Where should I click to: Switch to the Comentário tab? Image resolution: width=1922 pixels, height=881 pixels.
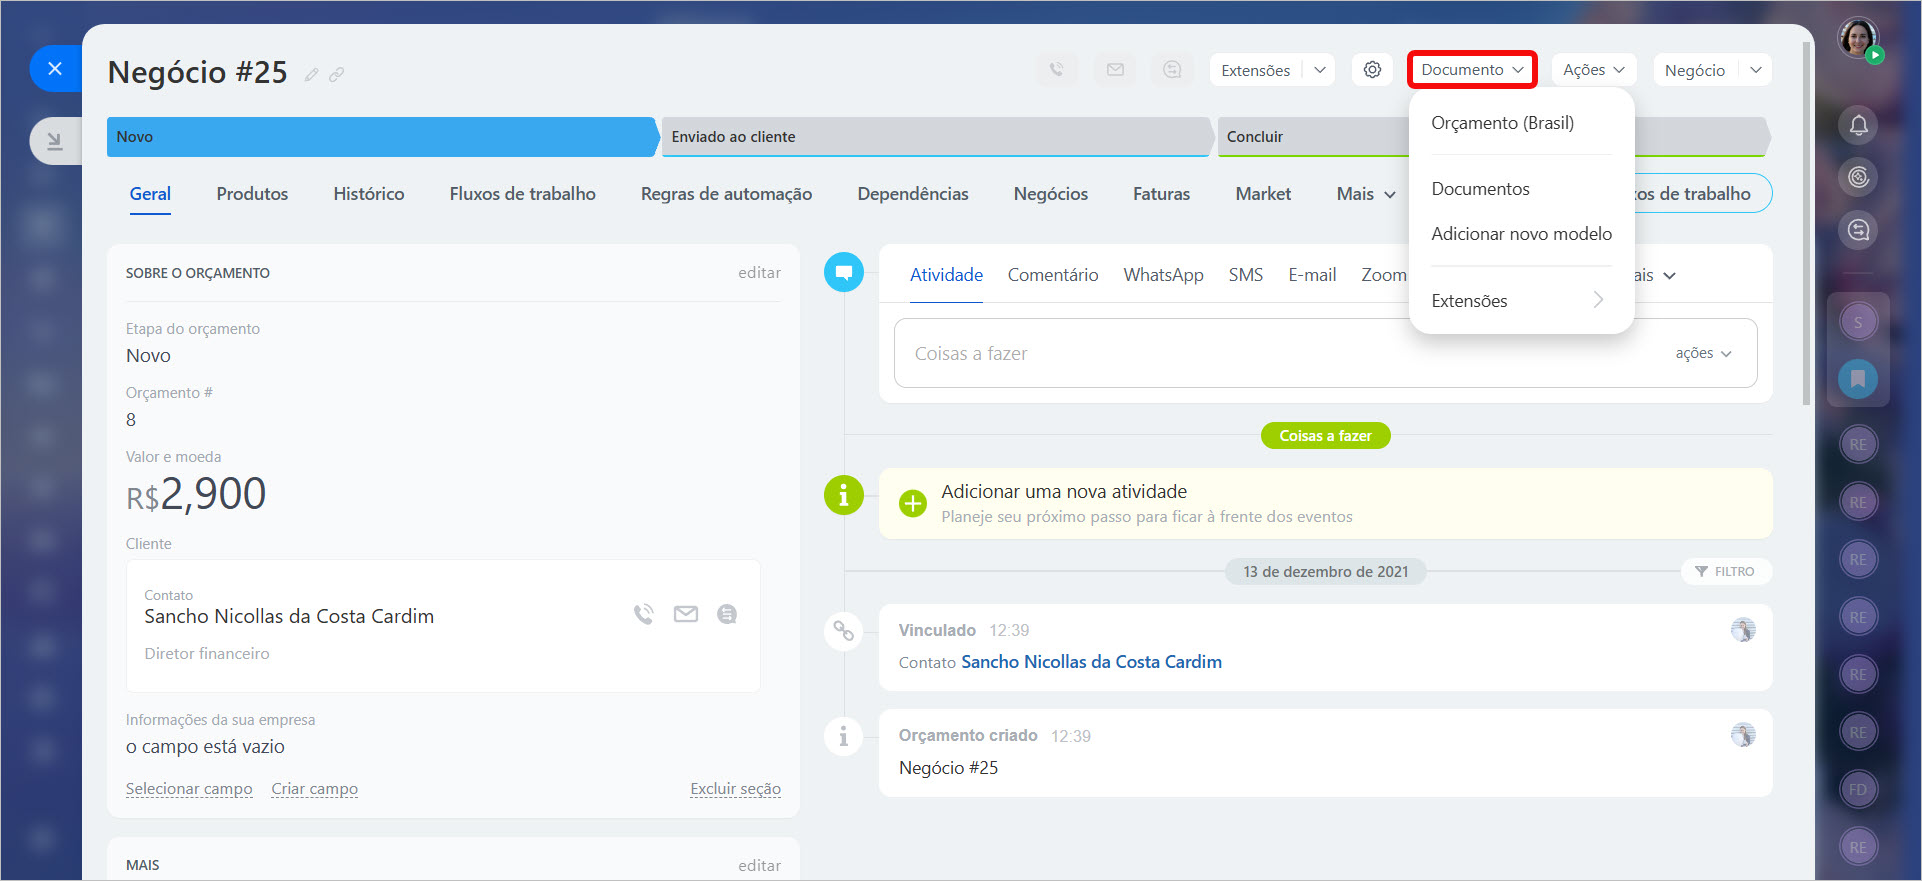[1053, 275]
